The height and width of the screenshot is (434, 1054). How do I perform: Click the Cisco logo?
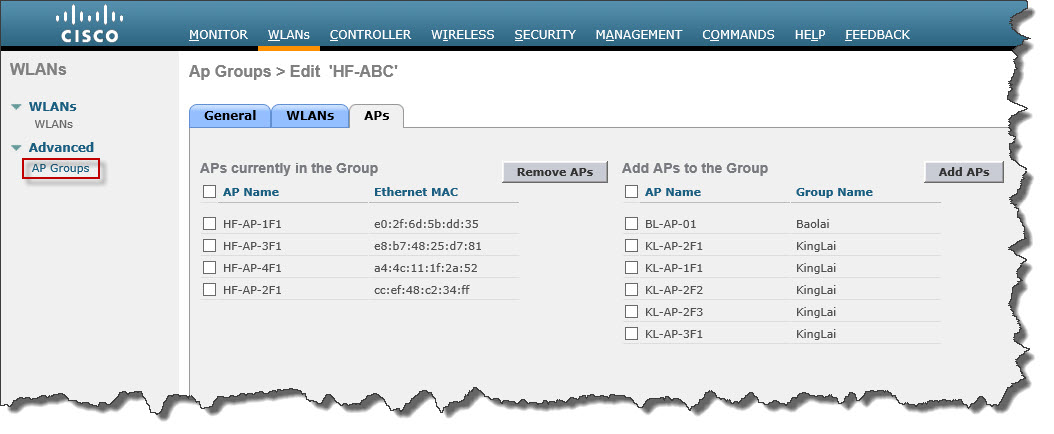tap(90, 25)
